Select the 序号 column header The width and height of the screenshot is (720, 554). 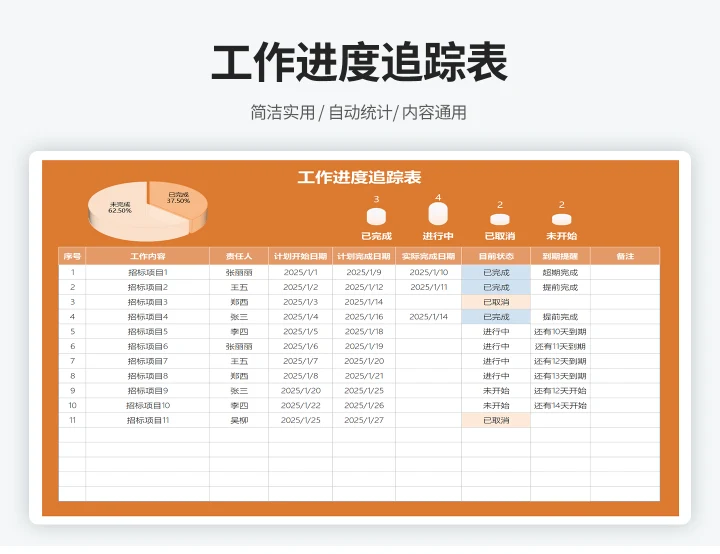72,256
